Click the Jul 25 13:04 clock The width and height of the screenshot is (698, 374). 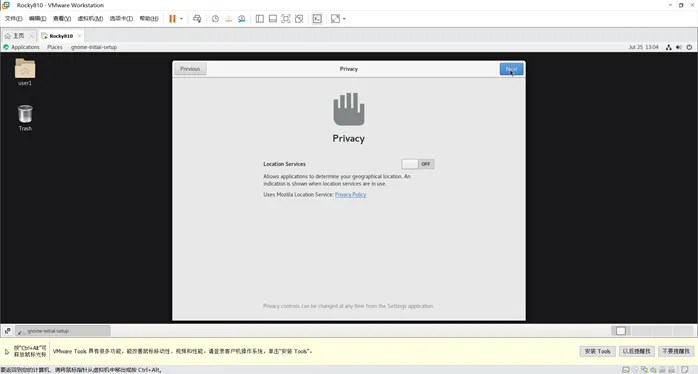click(x=643, y=47)
